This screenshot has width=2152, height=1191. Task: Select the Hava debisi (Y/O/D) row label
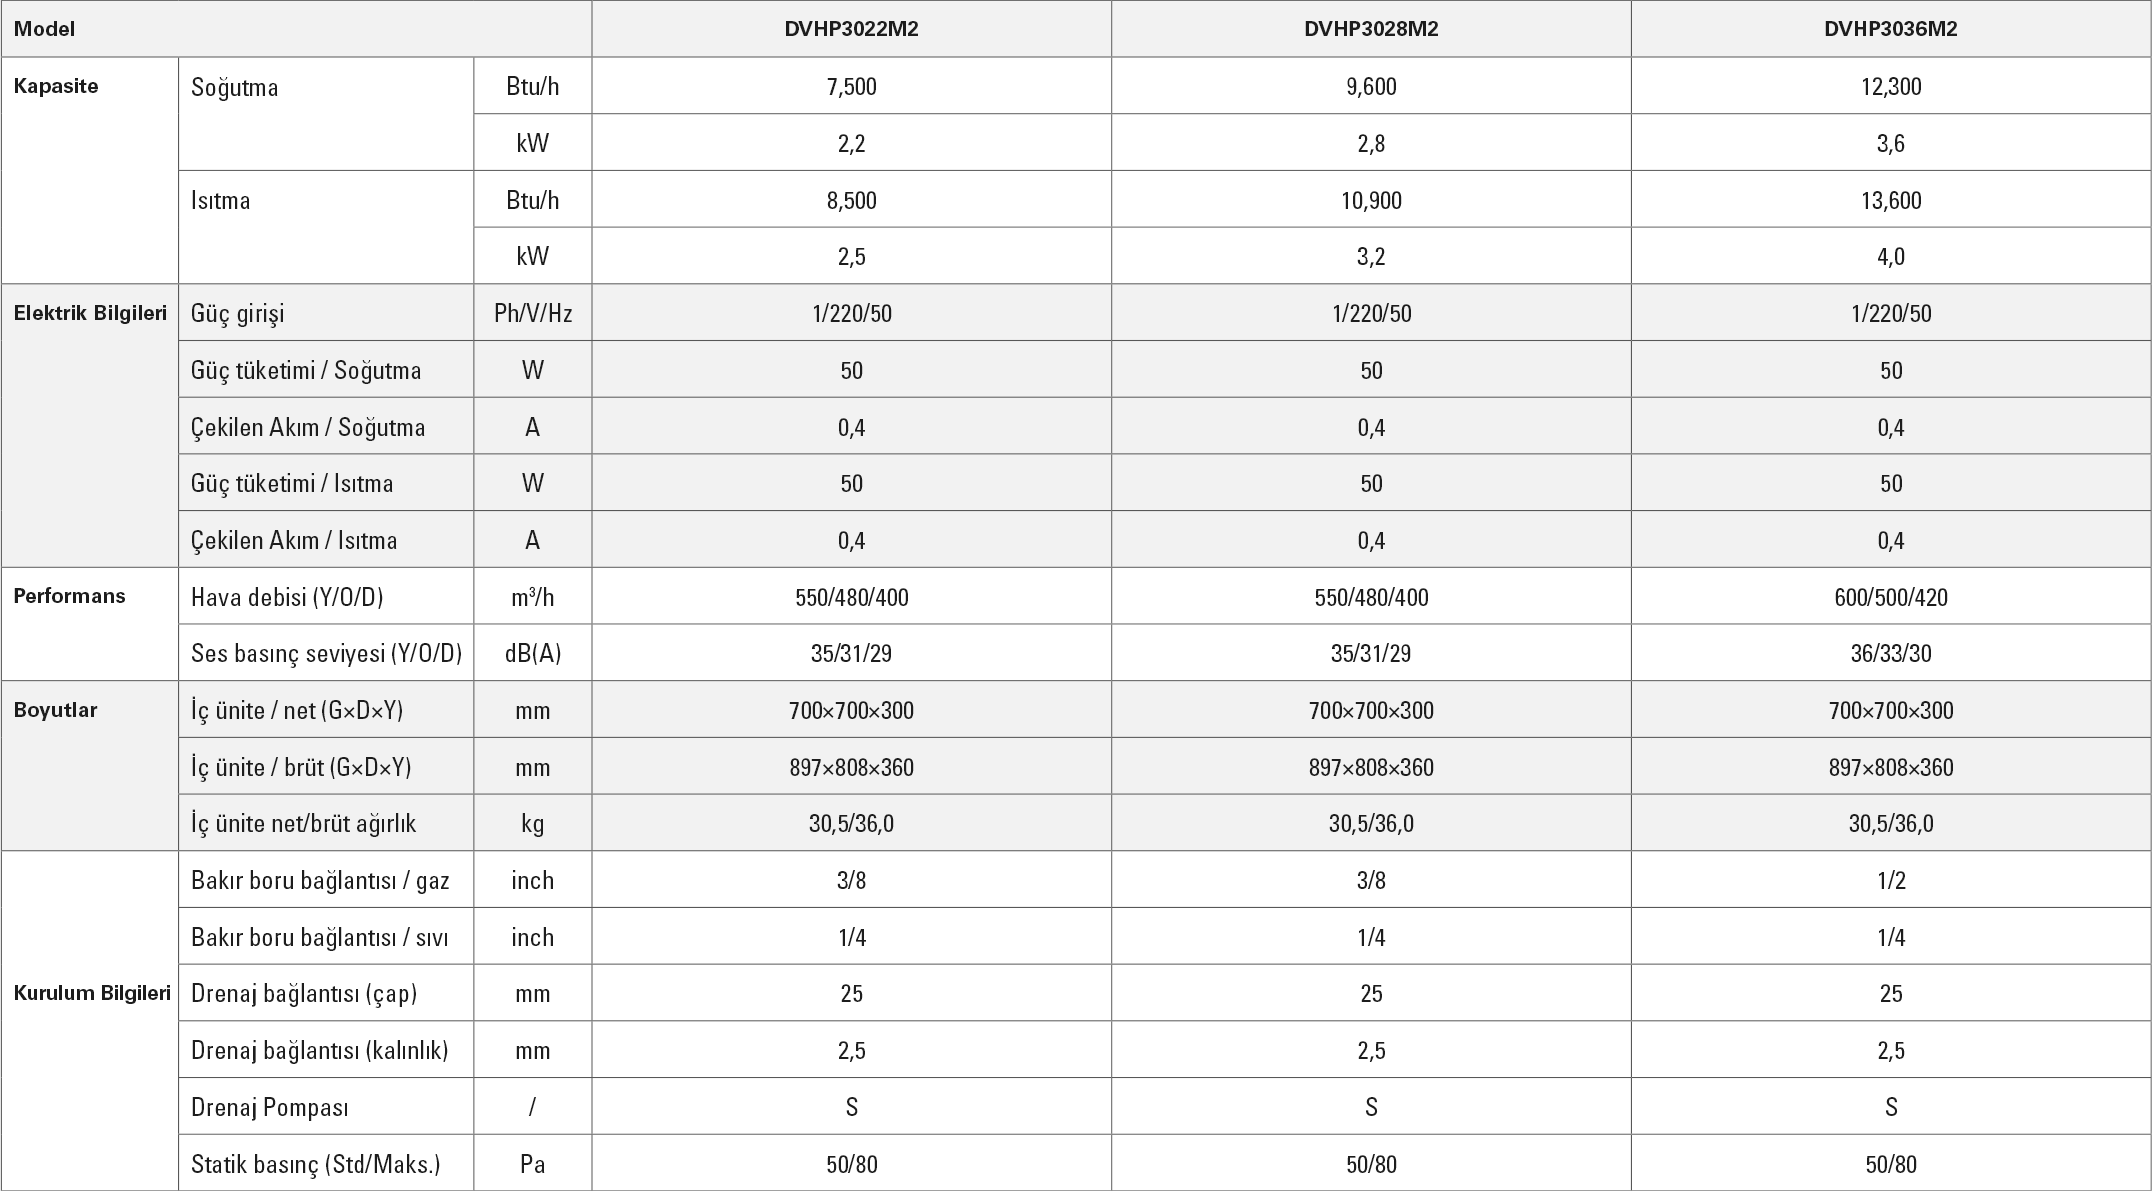pyautogui.click(x=287, y=597)
